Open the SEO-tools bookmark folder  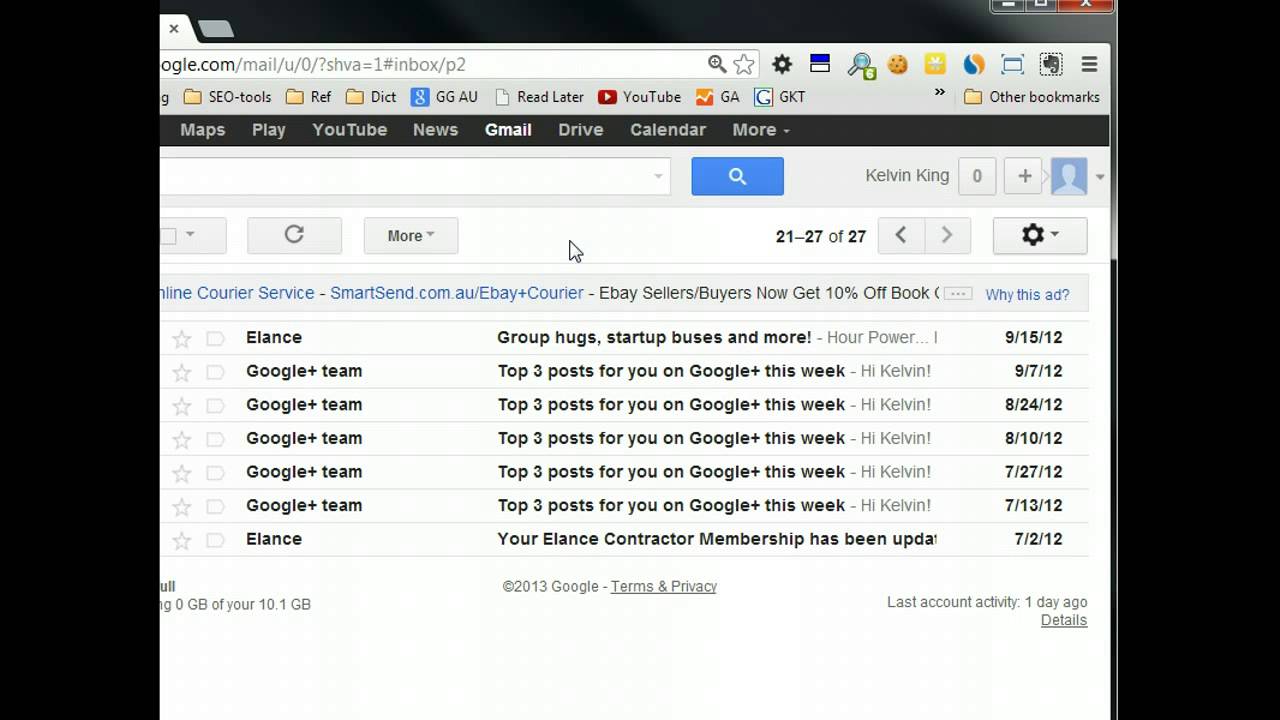point(228,97)
